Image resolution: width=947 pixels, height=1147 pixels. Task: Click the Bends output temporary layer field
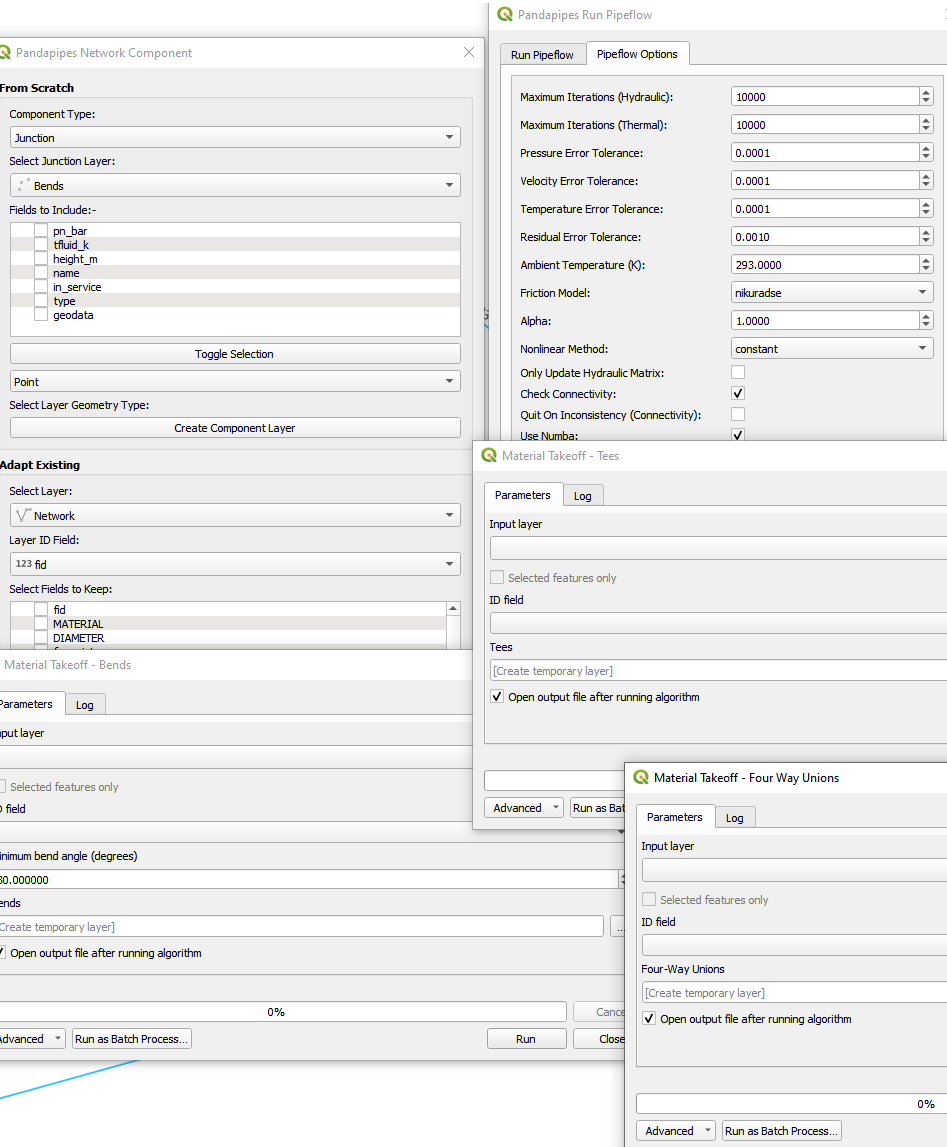[301, 927]
